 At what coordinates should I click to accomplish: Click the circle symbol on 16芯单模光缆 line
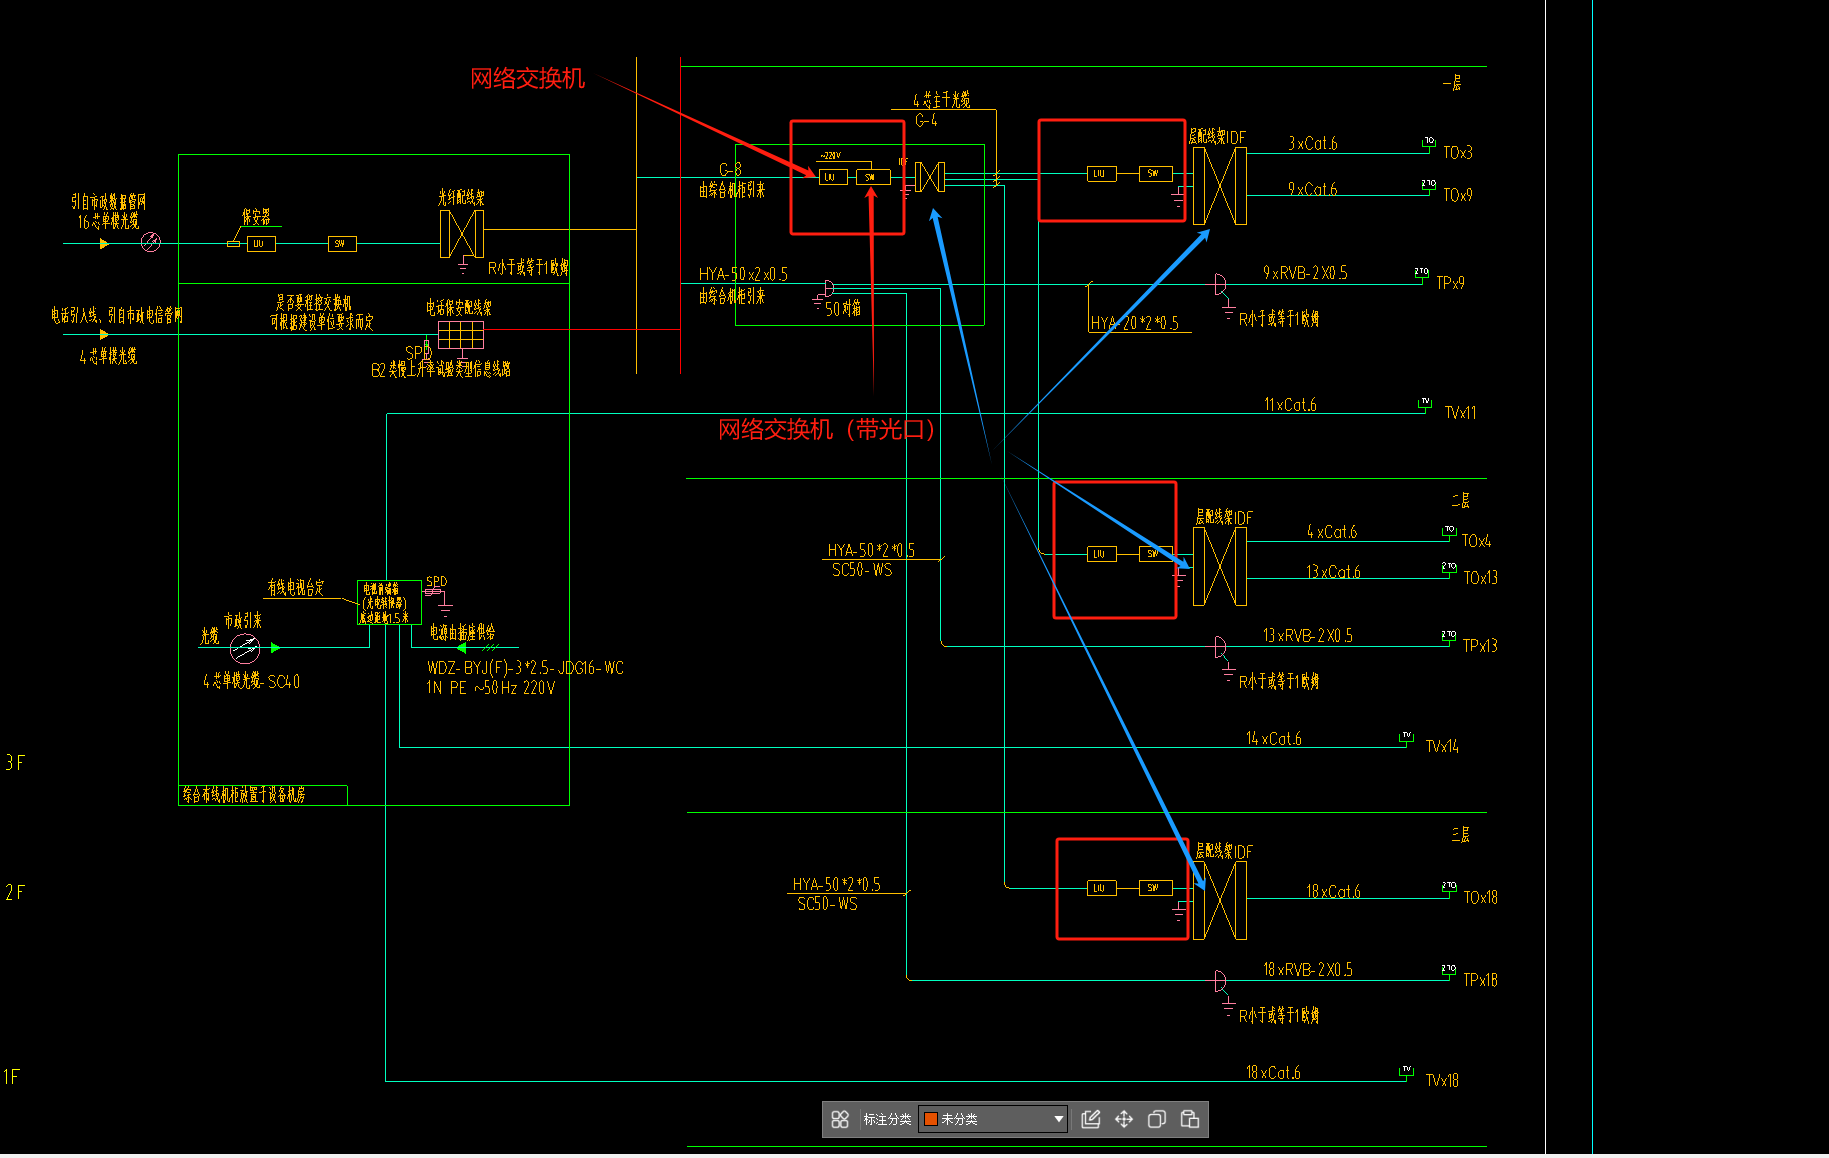pyautogui.click(x=151, y=242)
